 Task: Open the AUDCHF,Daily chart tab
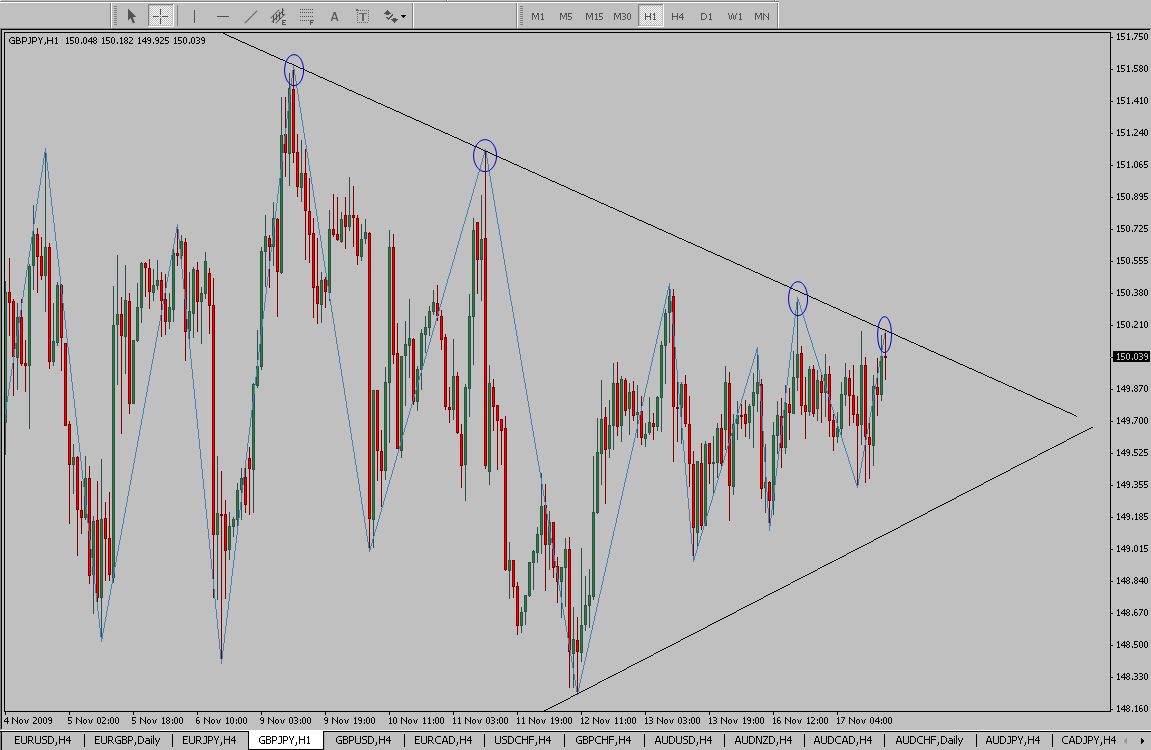[x=929, y=740]
